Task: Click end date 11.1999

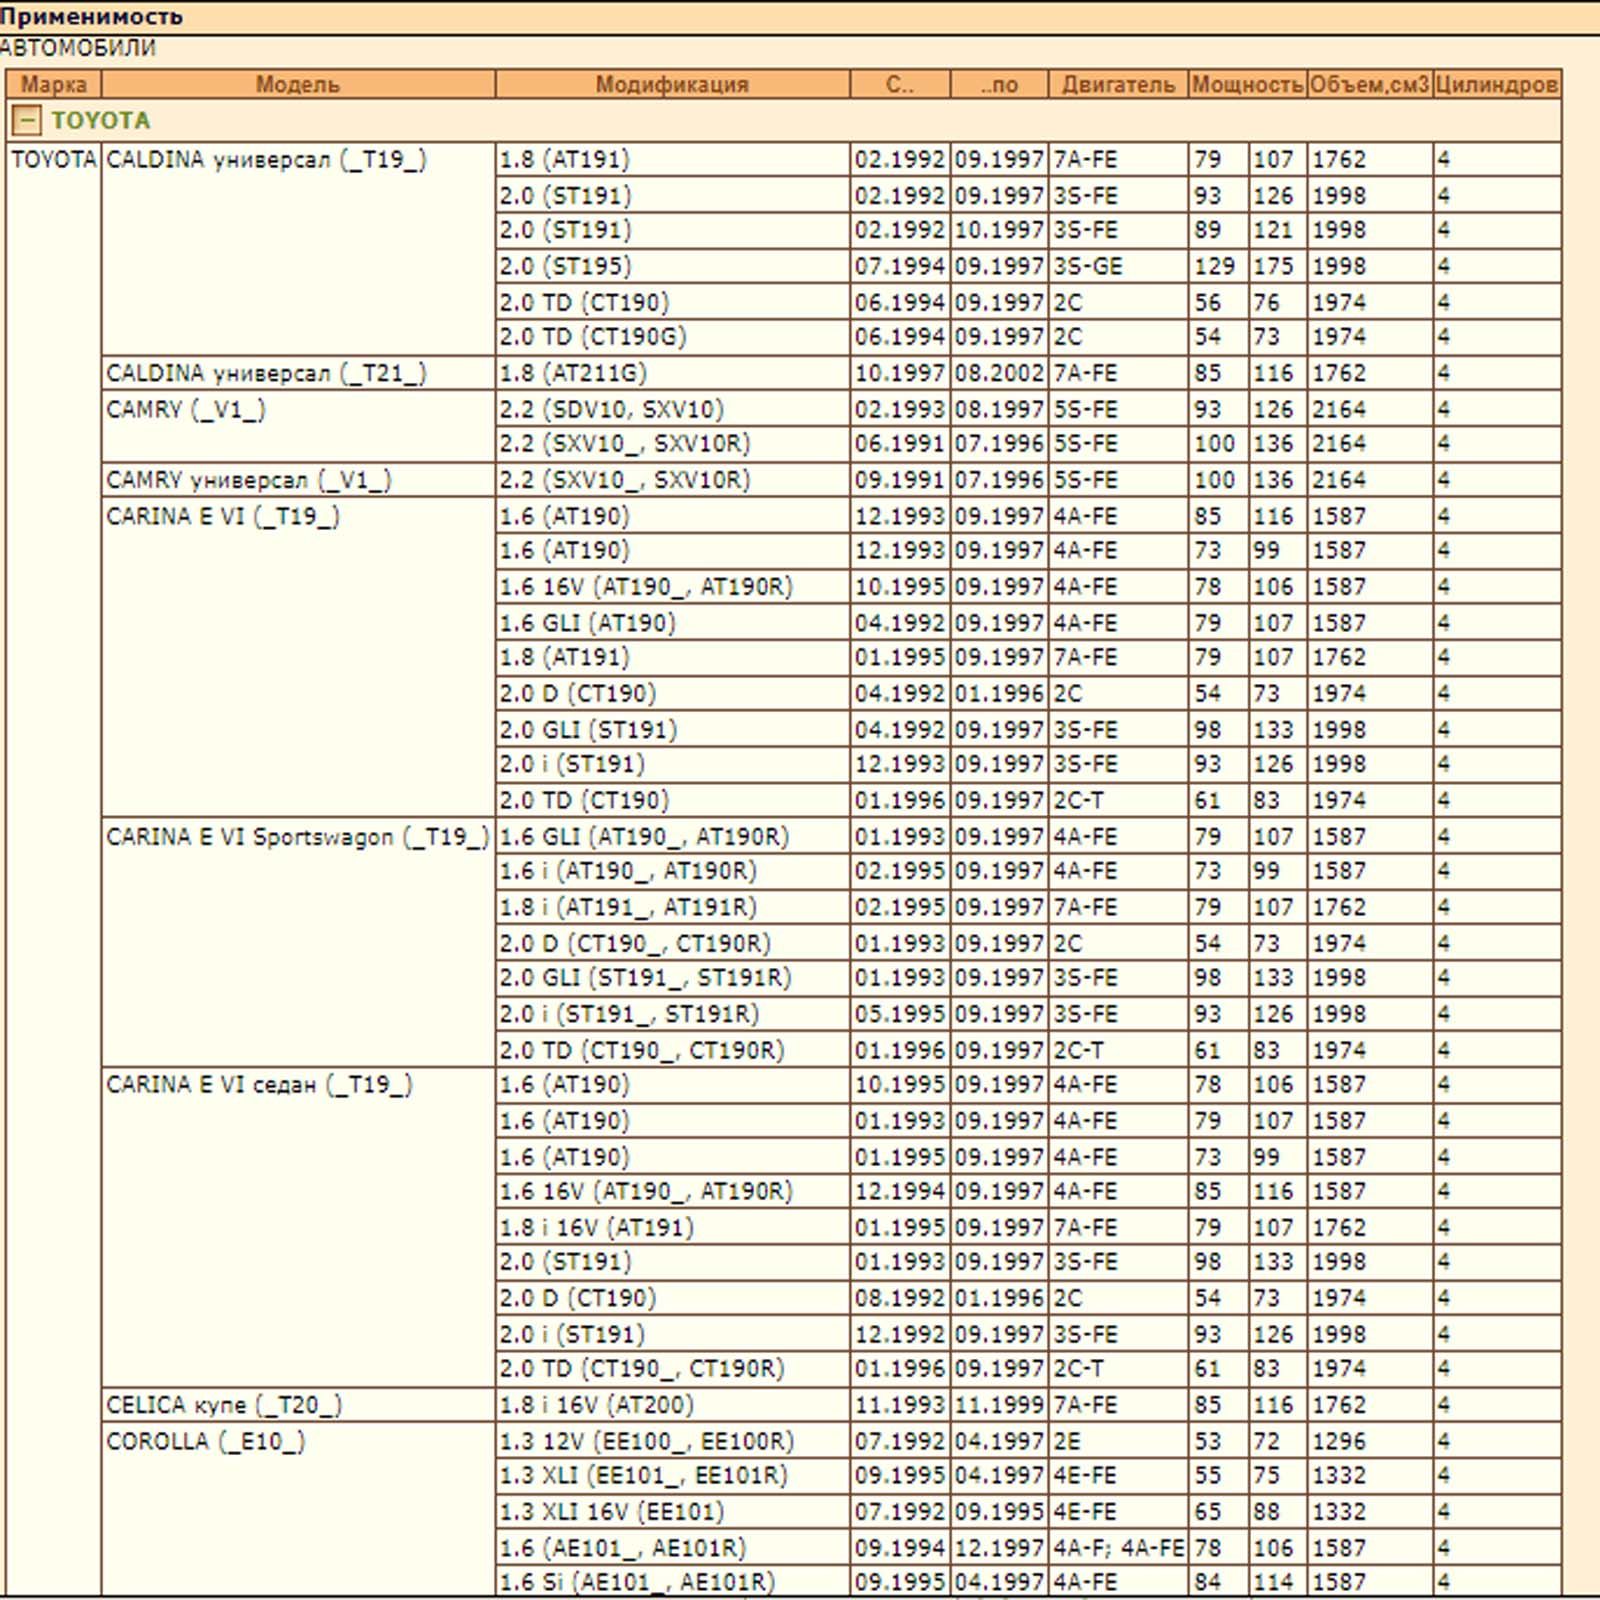Action: [x=999, y=1405]
